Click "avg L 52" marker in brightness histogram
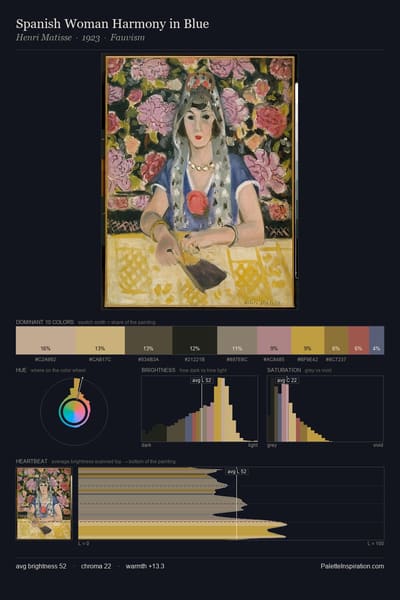 coord(202,380)
